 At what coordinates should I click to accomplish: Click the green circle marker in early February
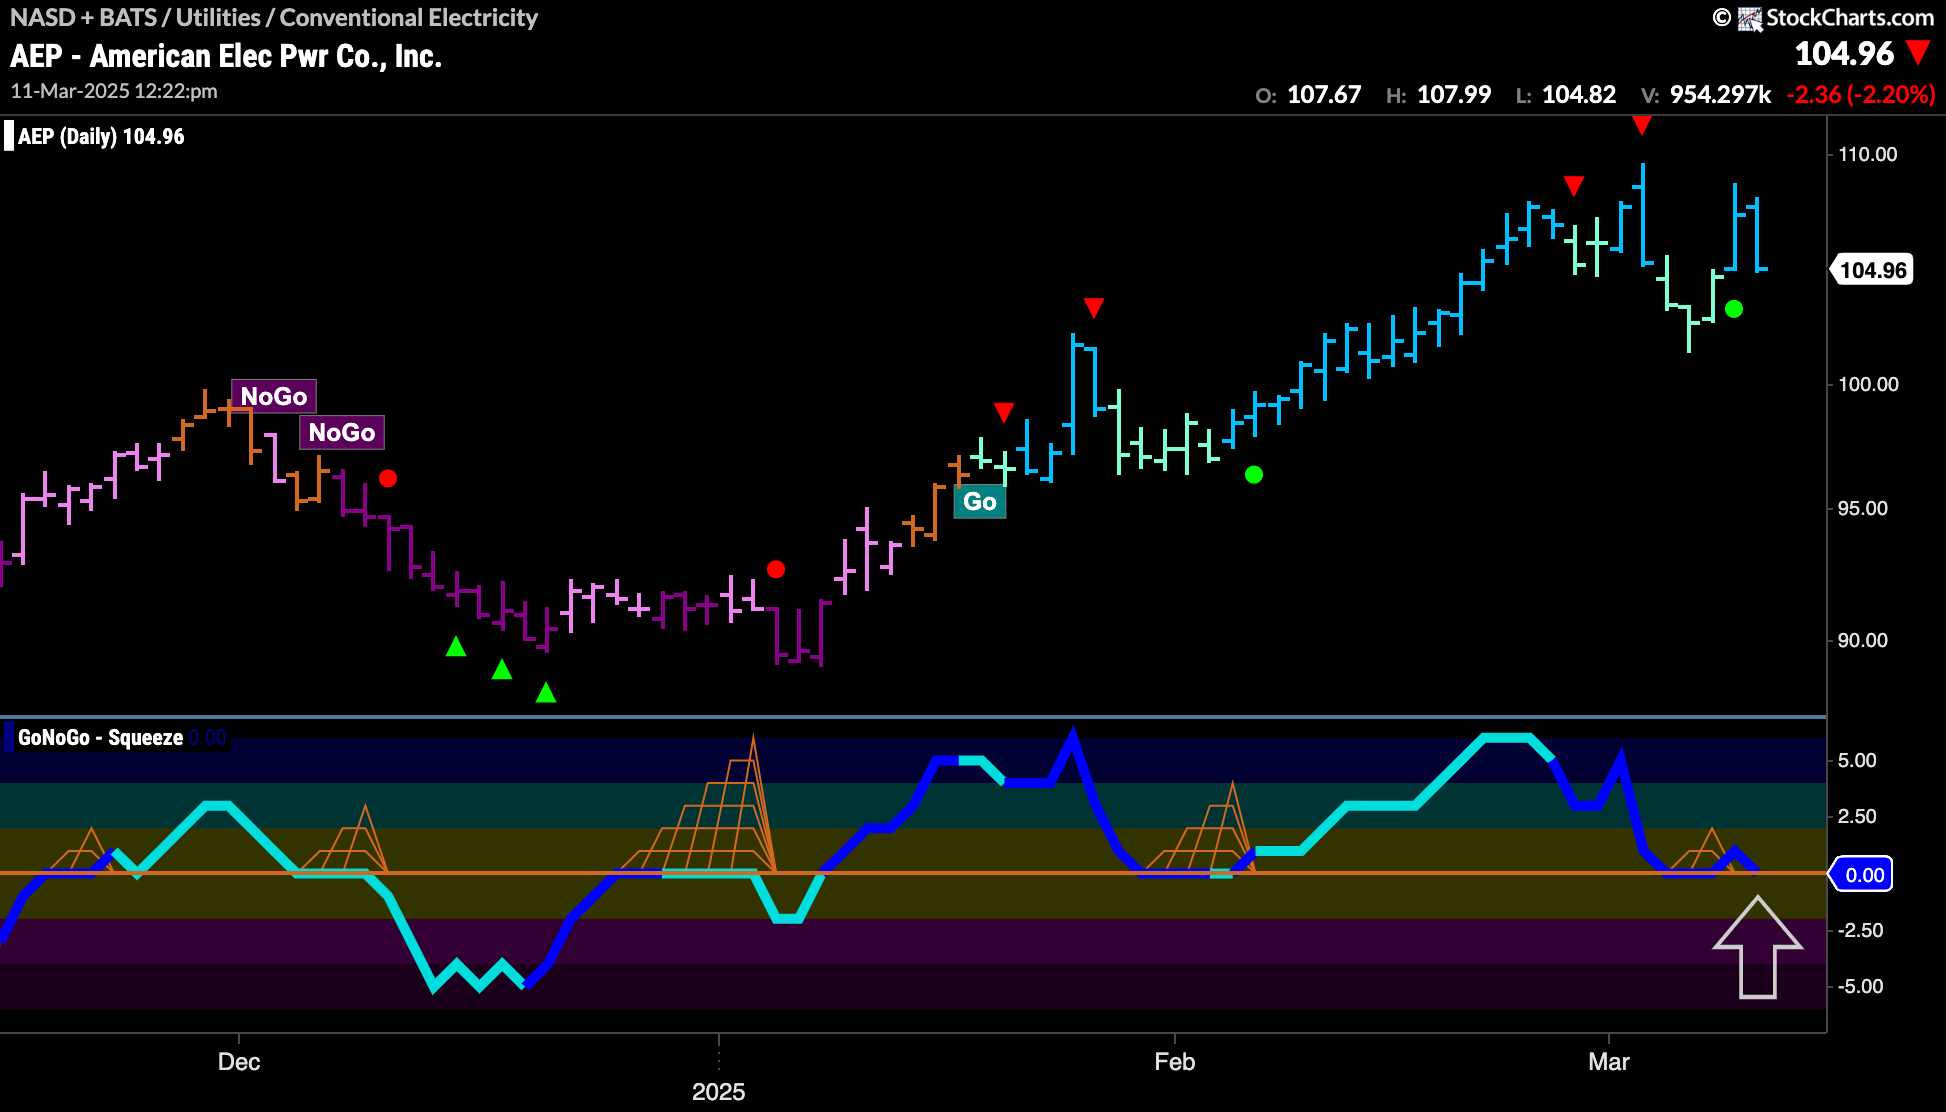[x=1254, y=475]
